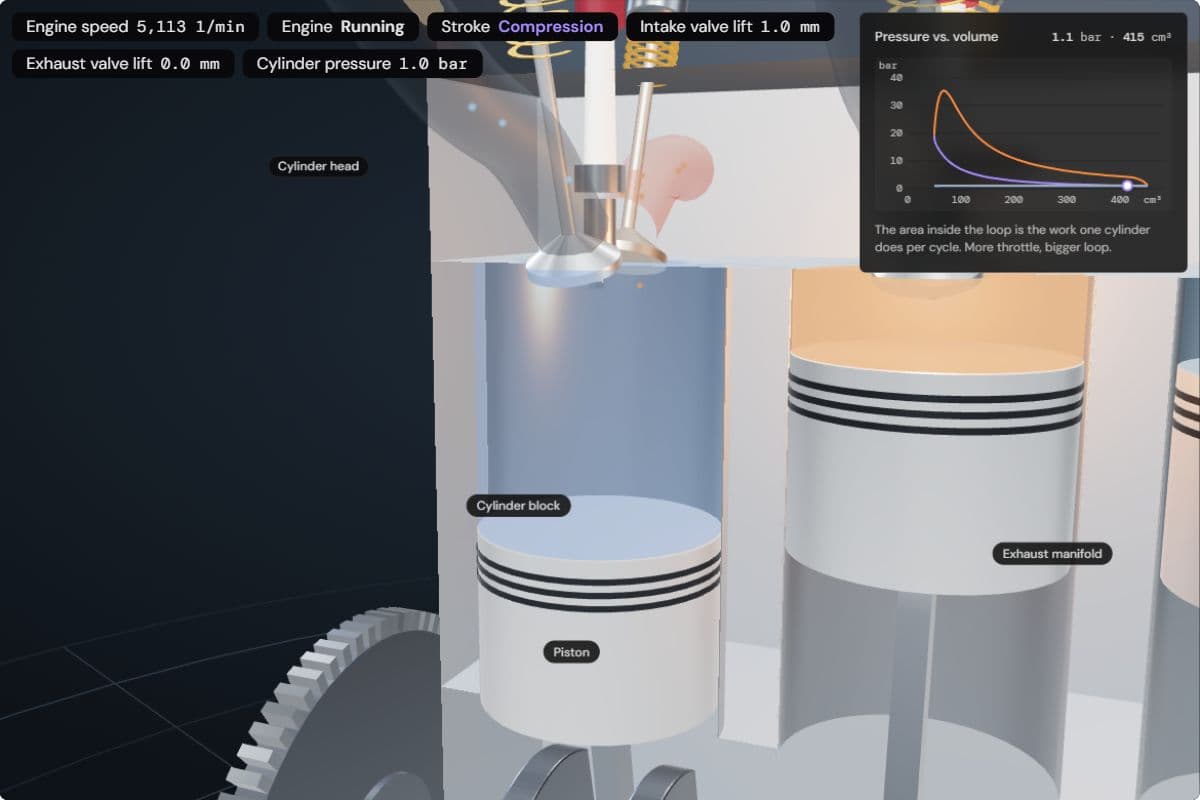This screenshot has width=1200, height=800.
Task: Click the 100 tick on the volume axis
Action: tap(961, 200)
